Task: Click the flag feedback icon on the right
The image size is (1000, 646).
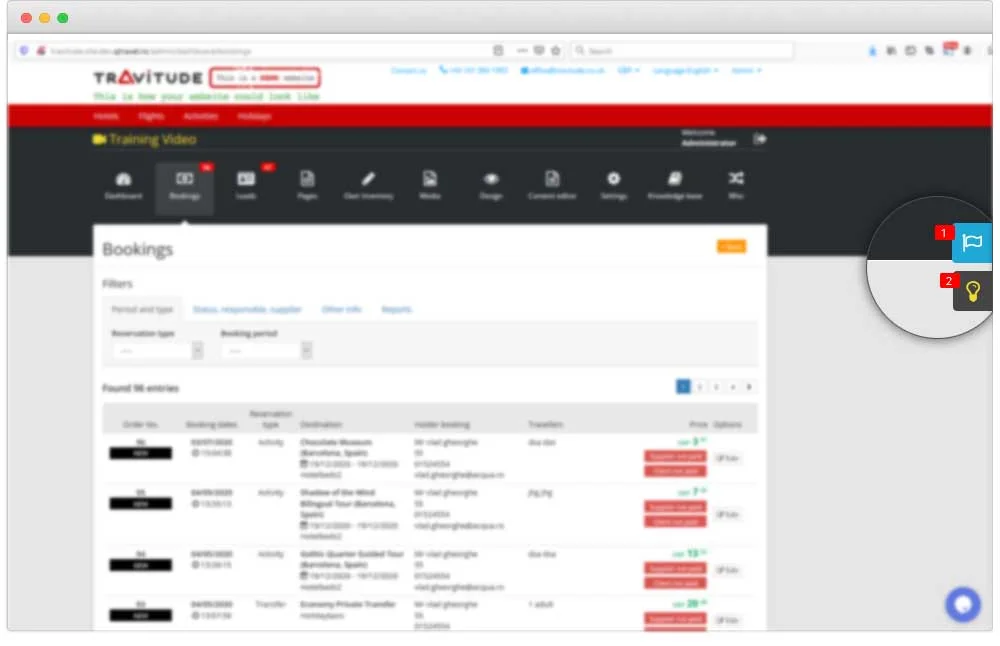Action: [971, 242]
